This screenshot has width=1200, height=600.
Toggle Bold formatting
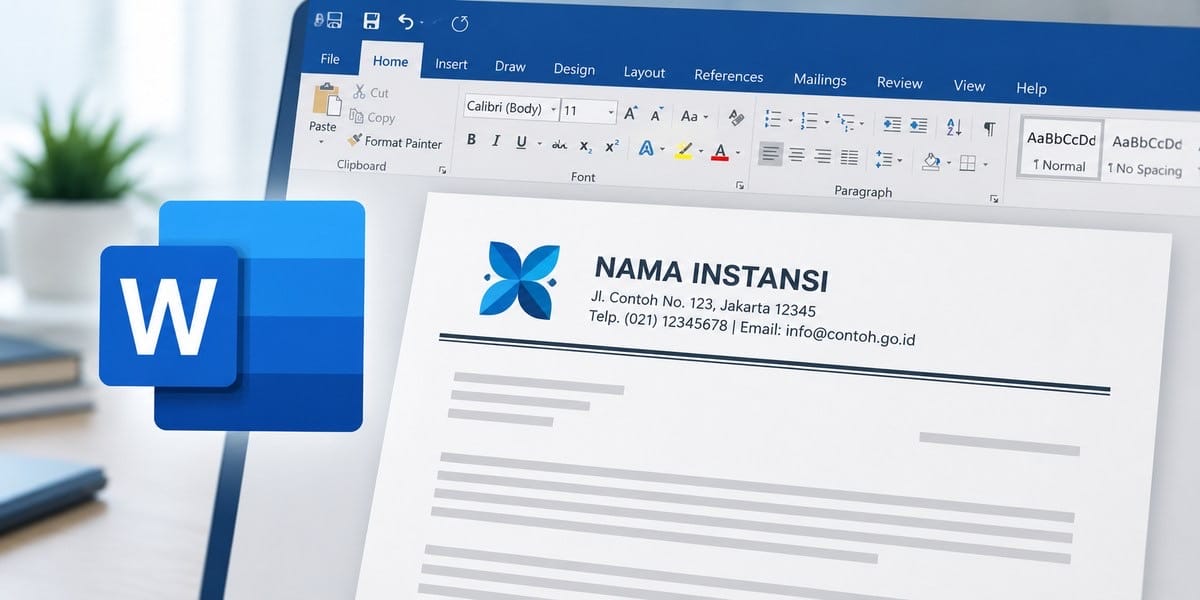point(471,140)
